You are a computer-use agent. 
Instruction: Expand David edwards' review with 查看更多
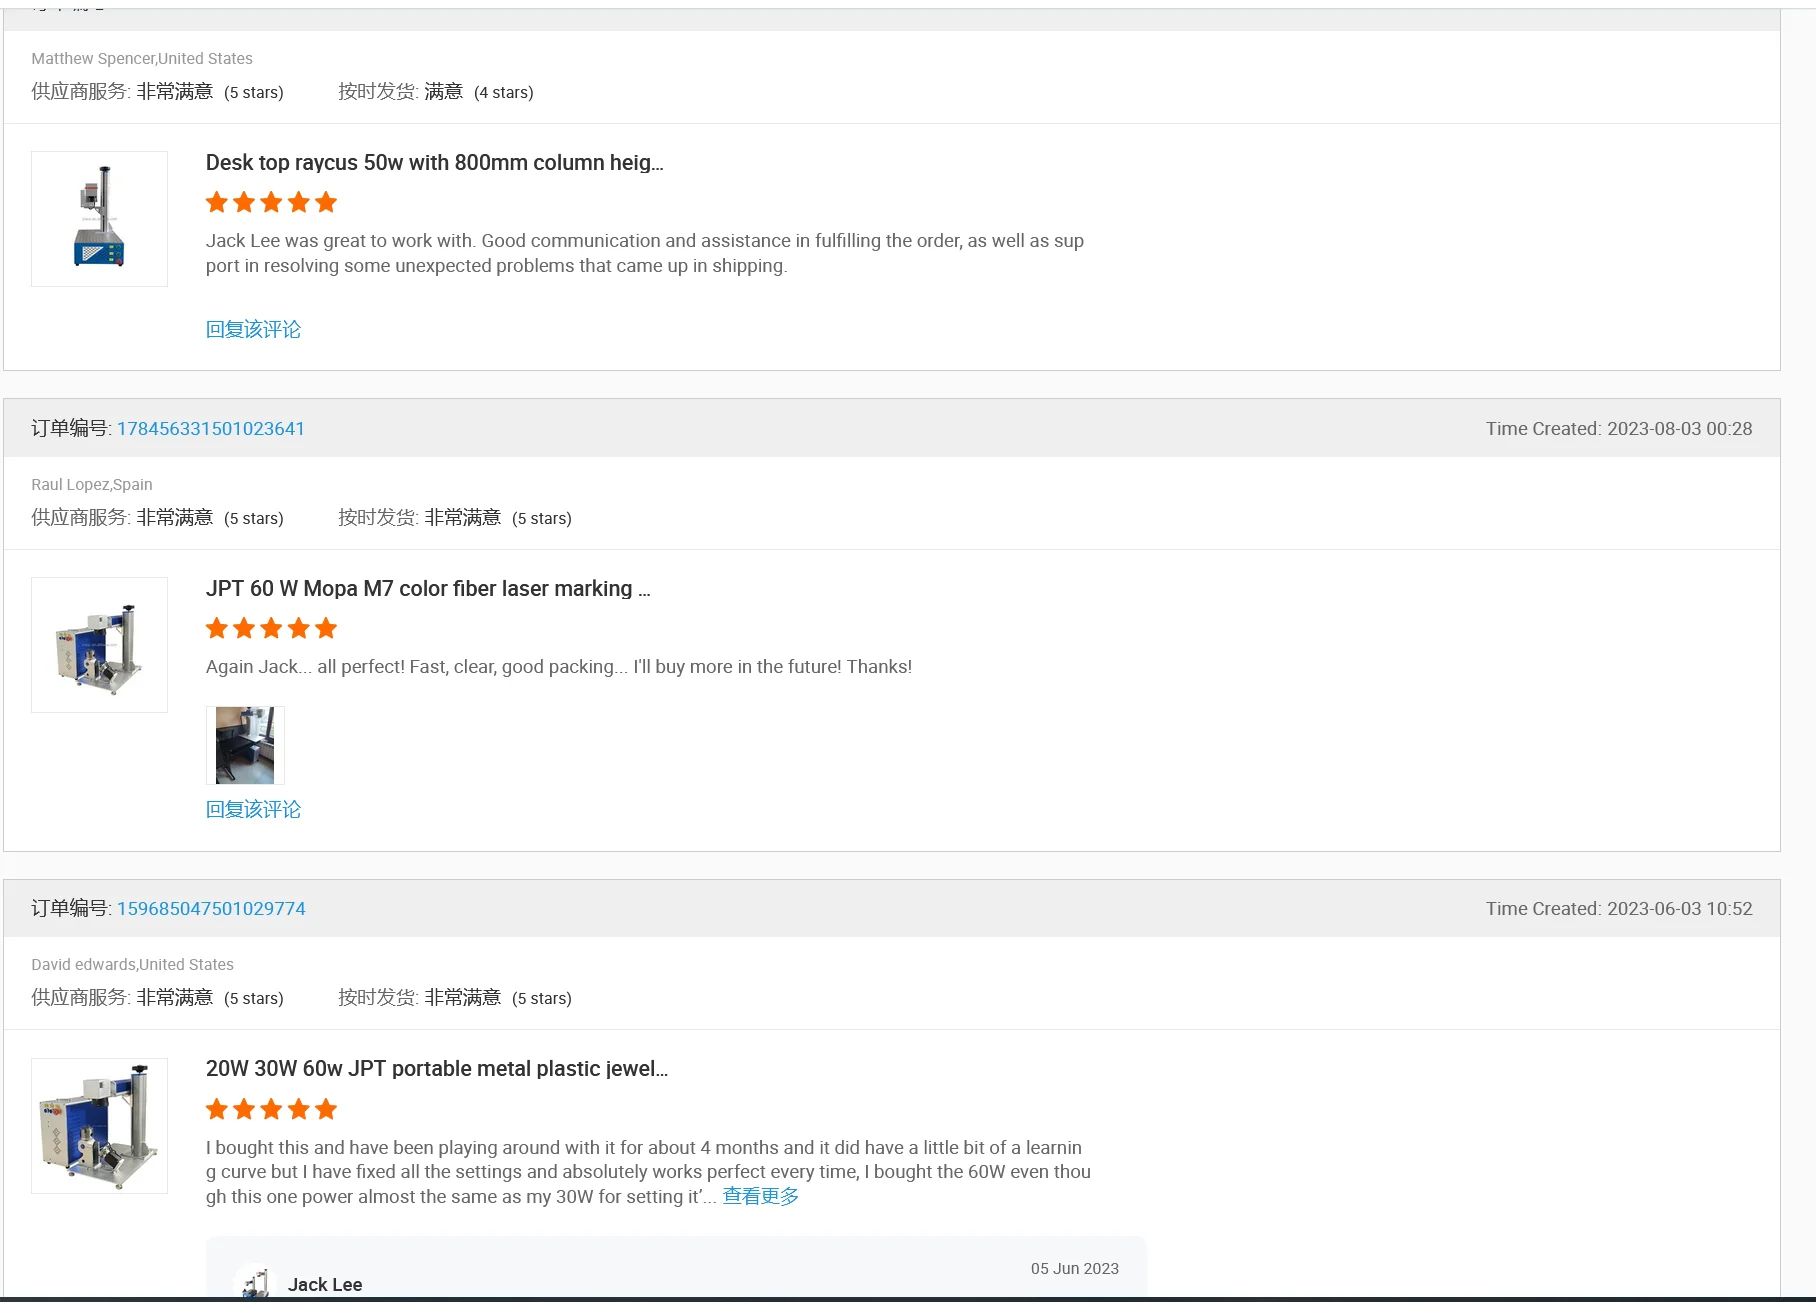[x=760, y=1197]
